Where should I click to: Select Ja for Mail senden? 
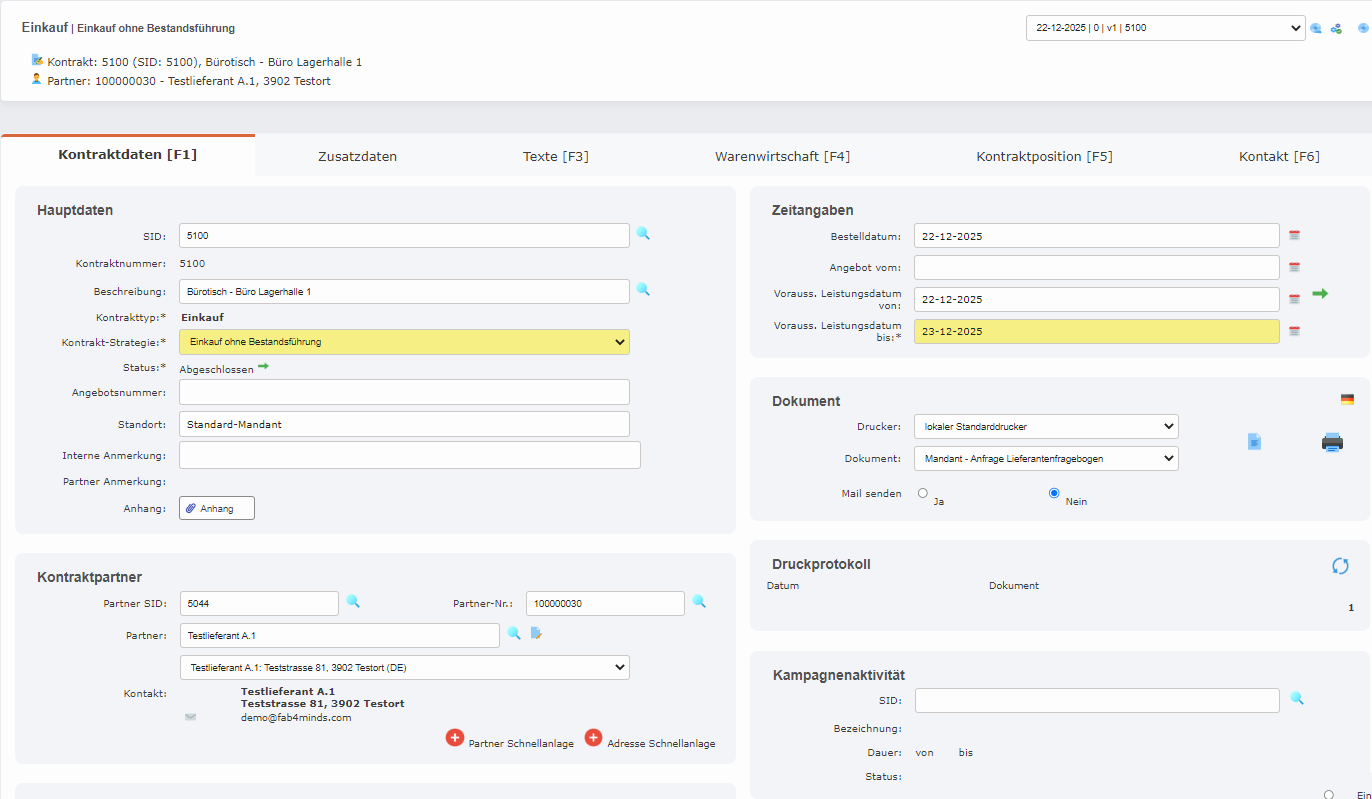pos(923,493)
